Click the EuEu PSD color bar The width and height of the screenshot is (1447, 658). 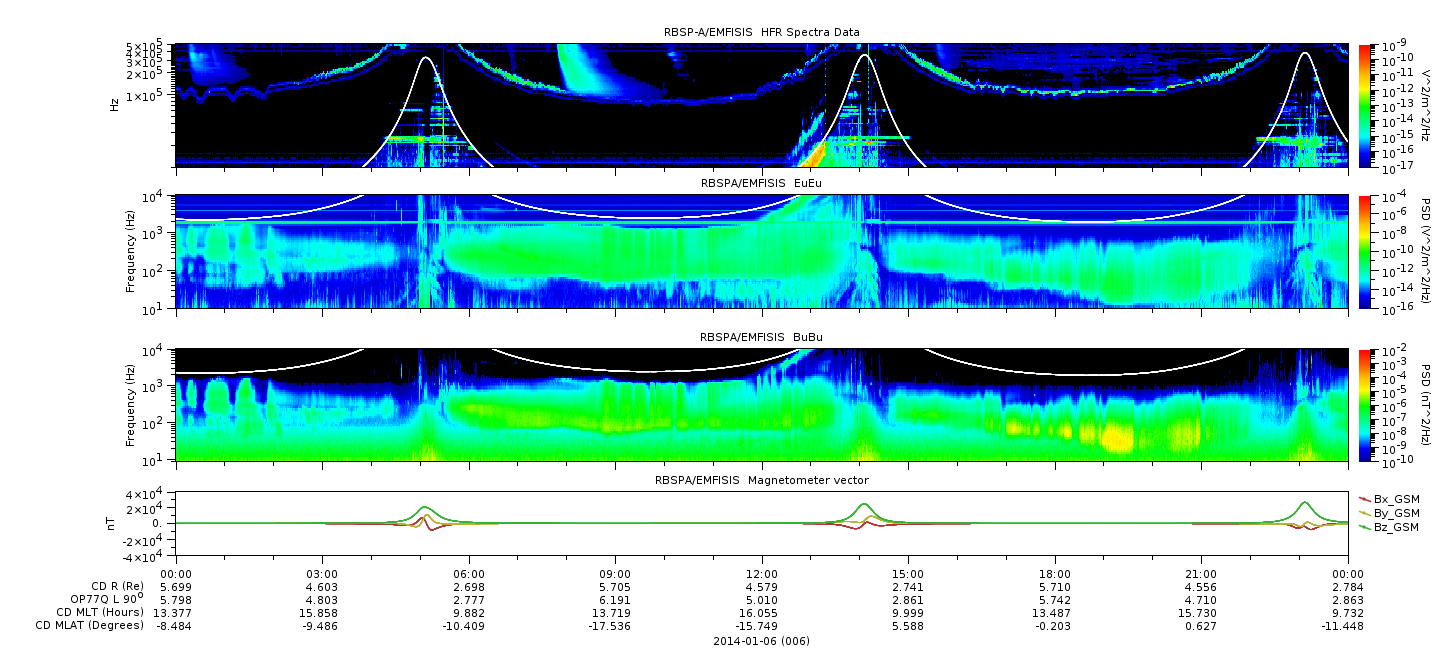1366,252
